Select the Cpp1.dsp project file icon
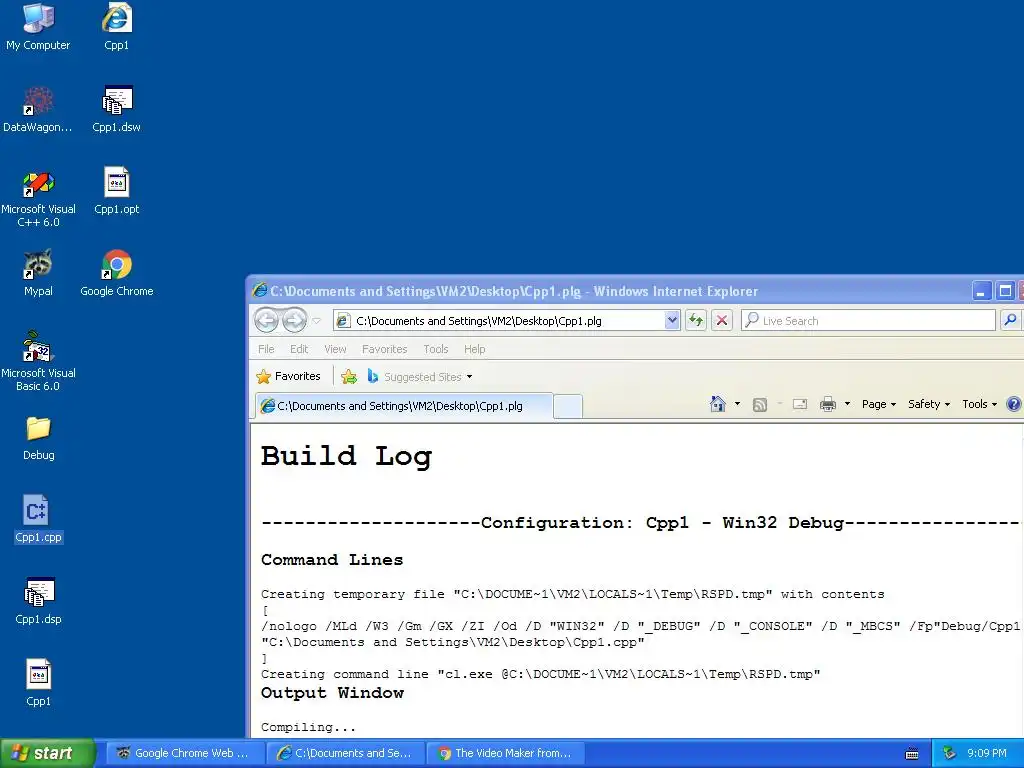The width and height of the screenshot is (1024, 768). tap(38, 601)
